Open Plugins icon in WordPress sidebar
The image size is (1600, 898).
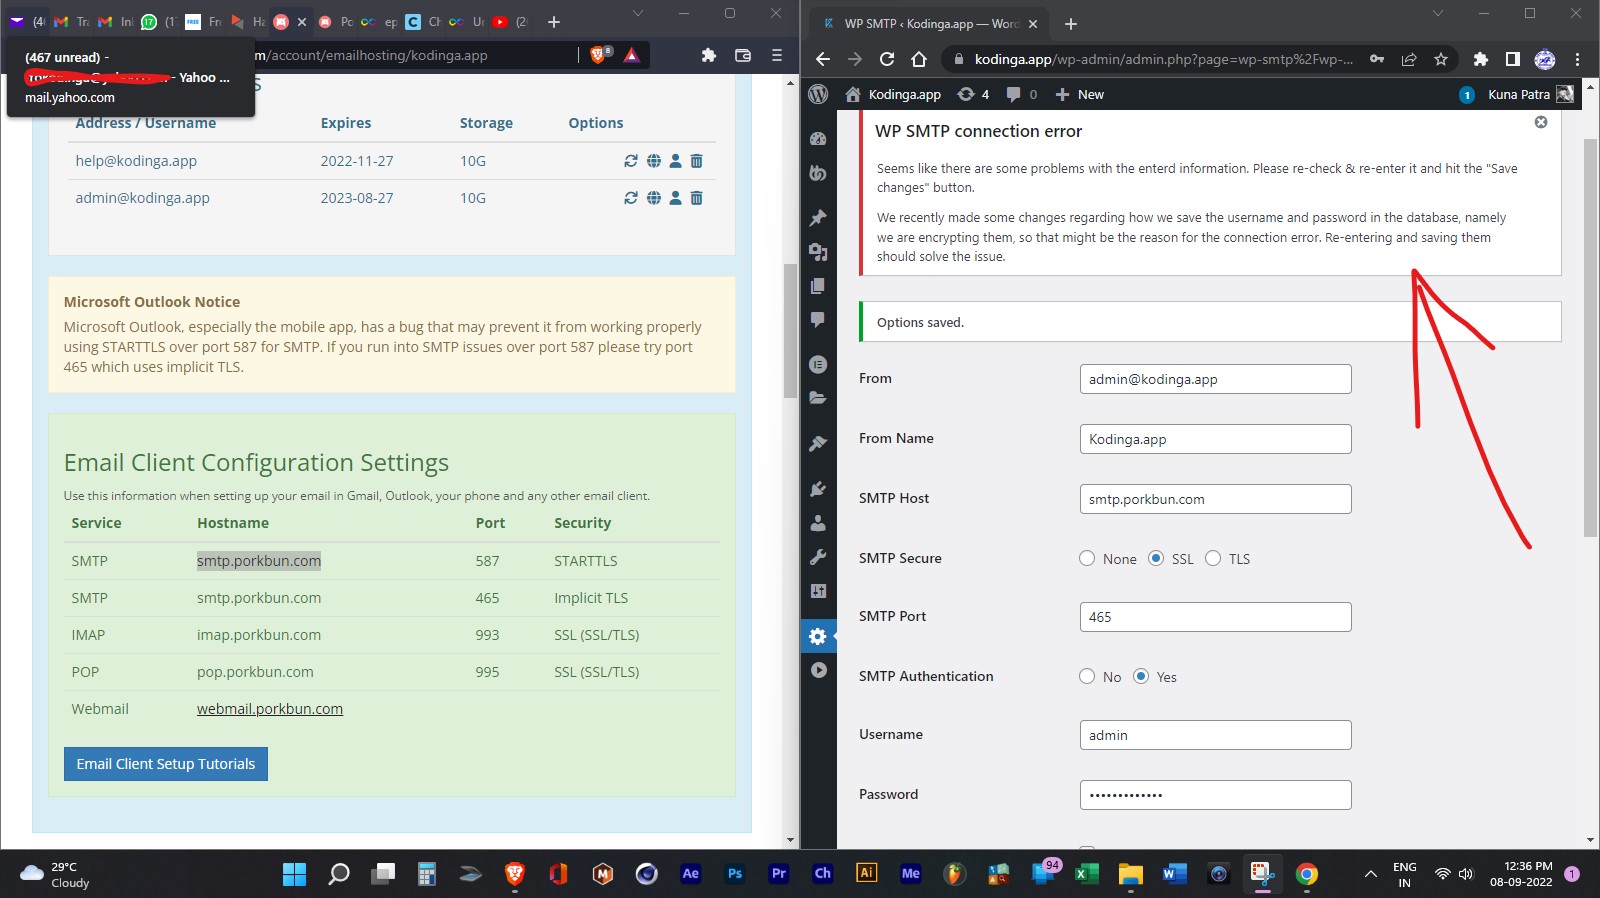click(x=818, y=488)
